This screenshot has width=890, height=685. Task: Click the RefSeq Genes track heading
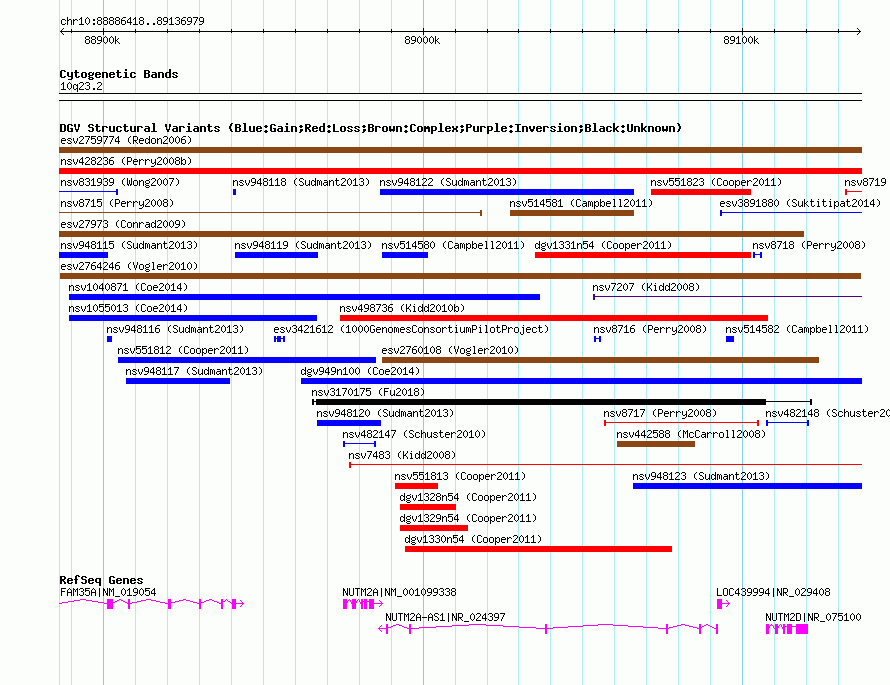click(x=101, y=580)
